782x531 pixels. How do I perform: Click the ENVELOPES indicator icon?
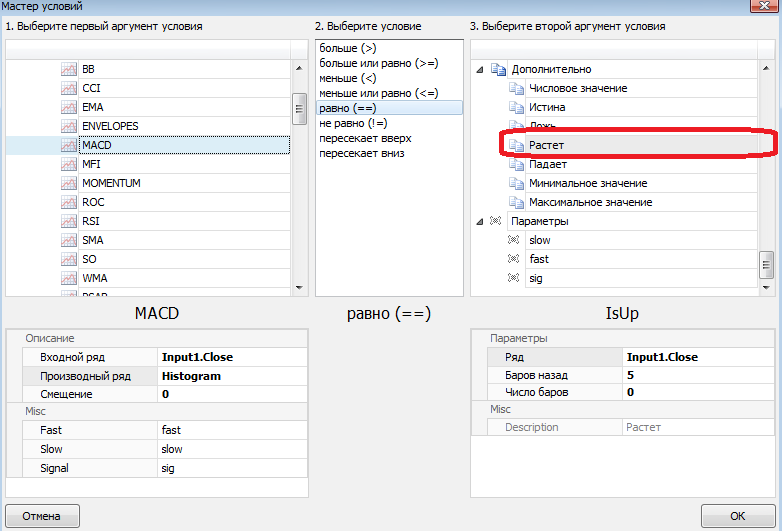coord(68,127)
